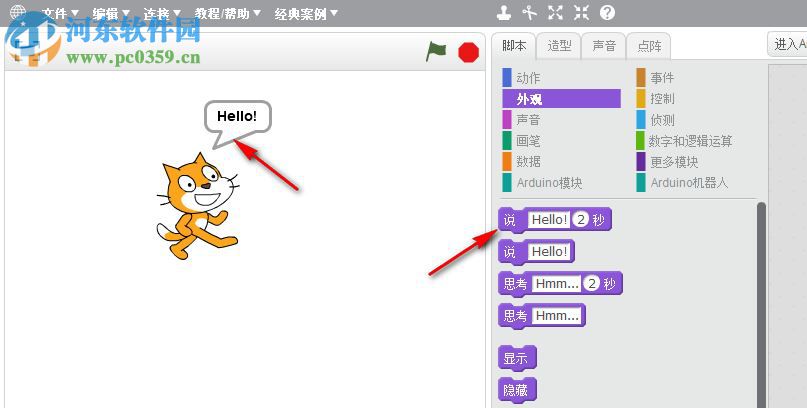Click the 隐藏 hide block
The image size is (807, 408).
tap(517, 391)
